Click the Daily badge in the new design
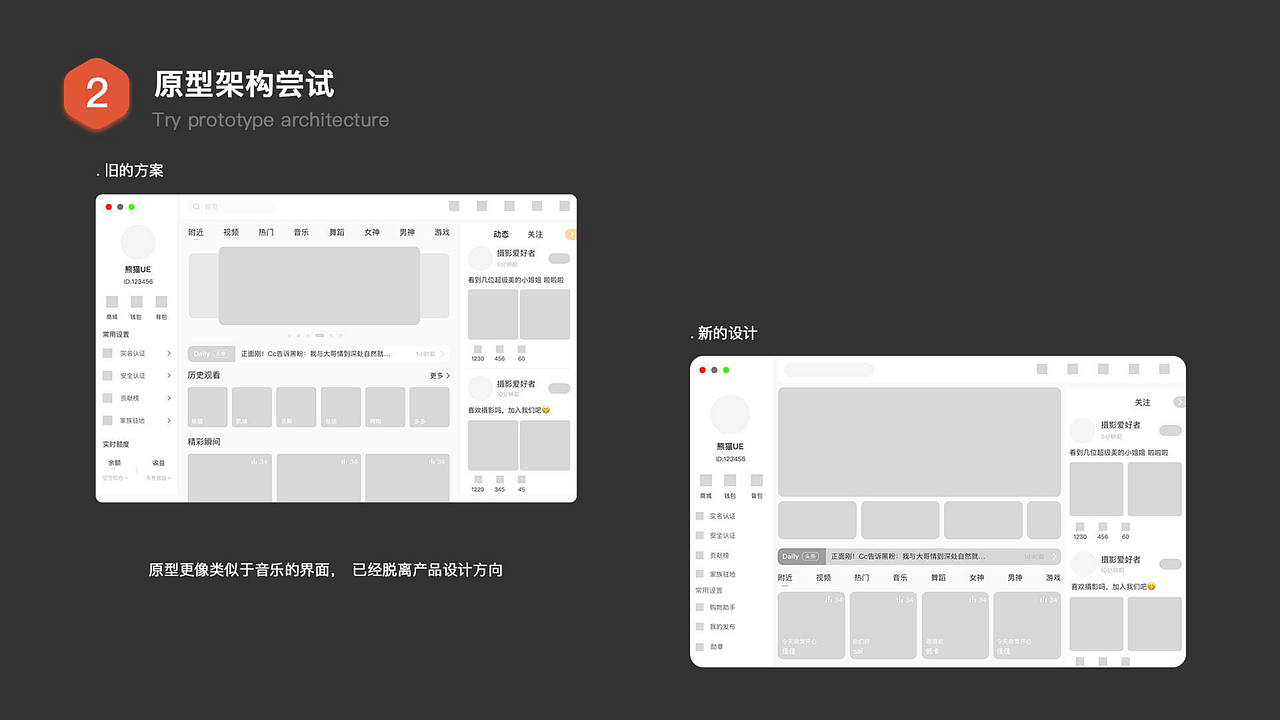The image size is (1280, 720). (800, 556)
